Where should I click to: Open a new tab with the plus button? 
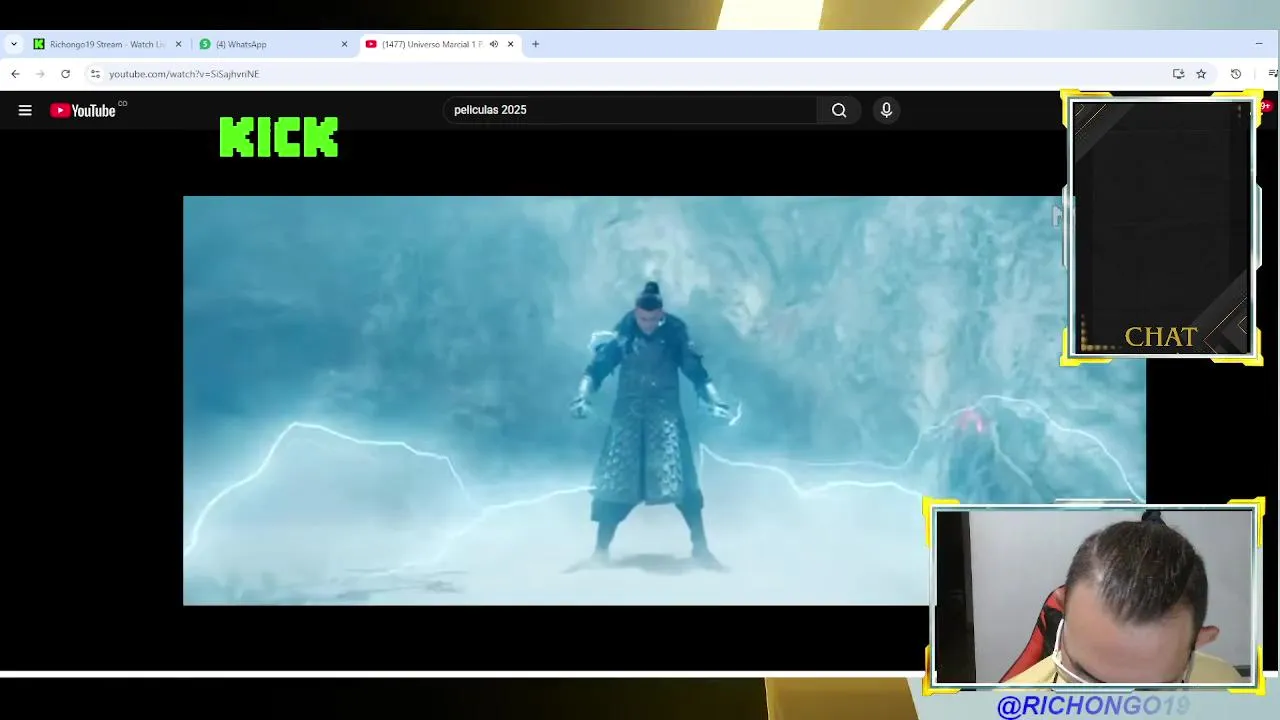pos(535,44)
